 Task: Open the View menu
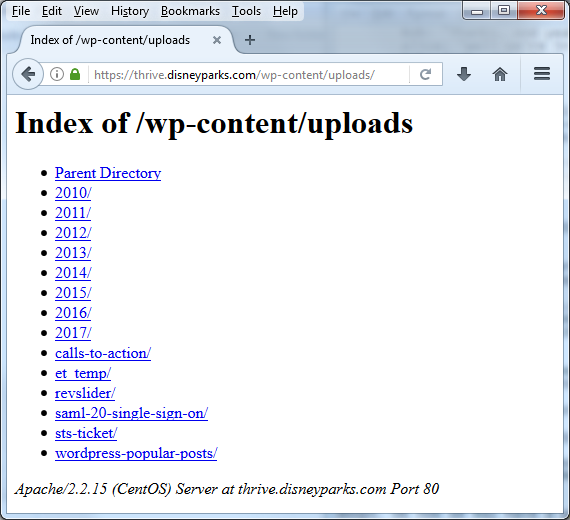[86, 11]
